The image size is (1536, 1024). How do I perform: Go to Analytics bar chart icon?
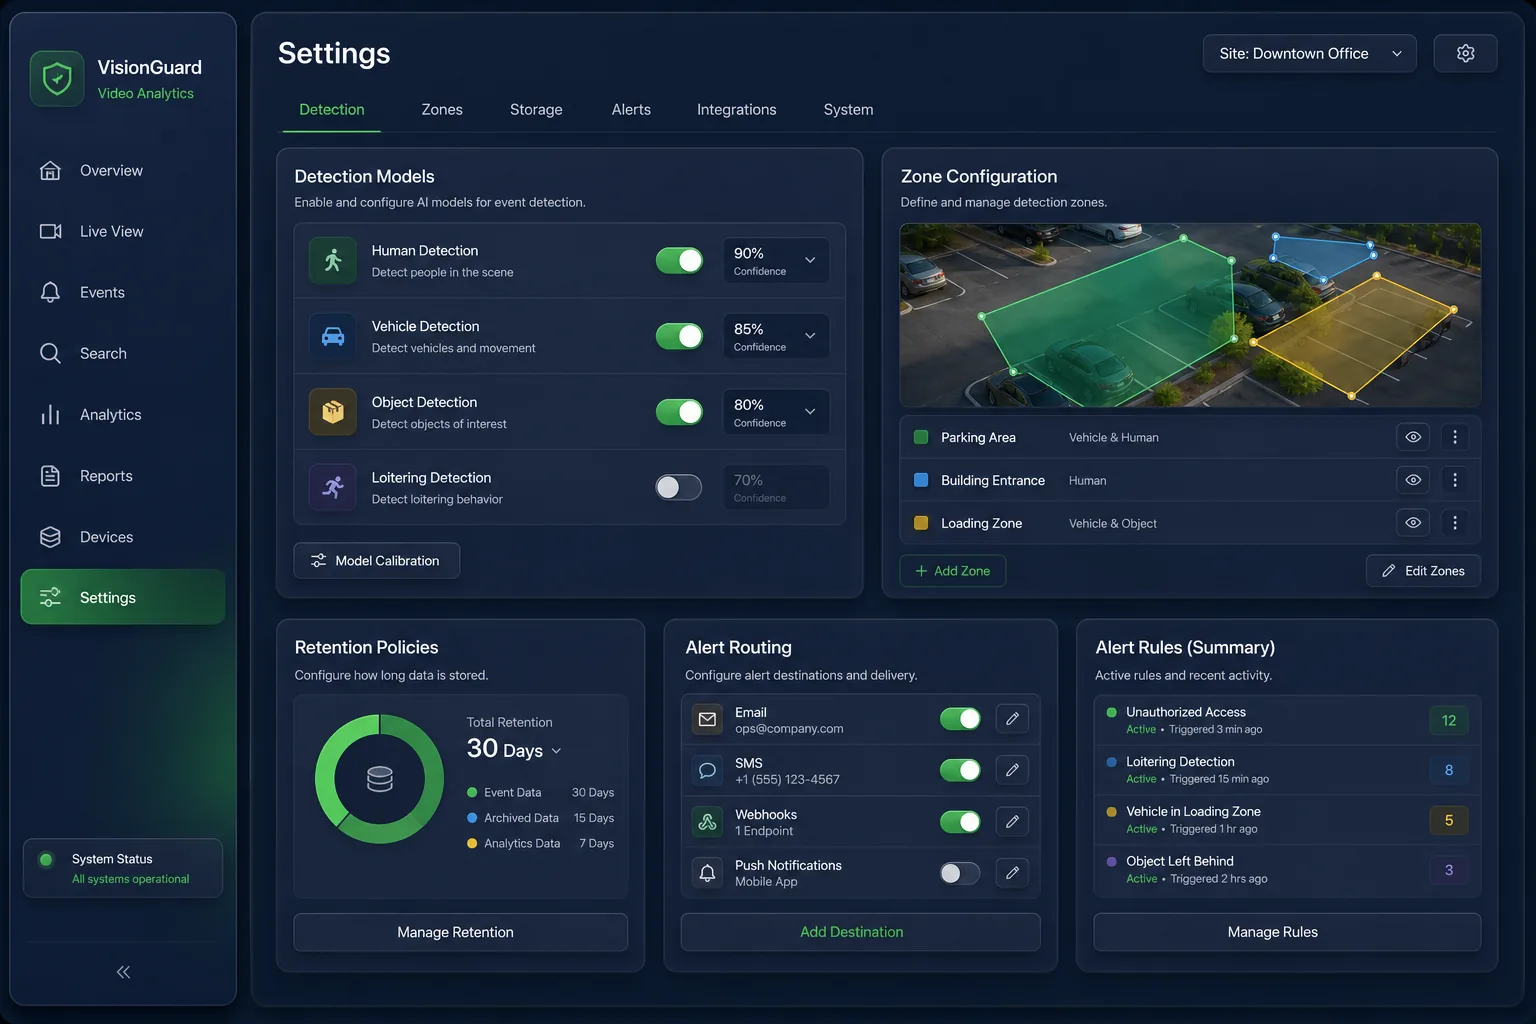(50, 415)
